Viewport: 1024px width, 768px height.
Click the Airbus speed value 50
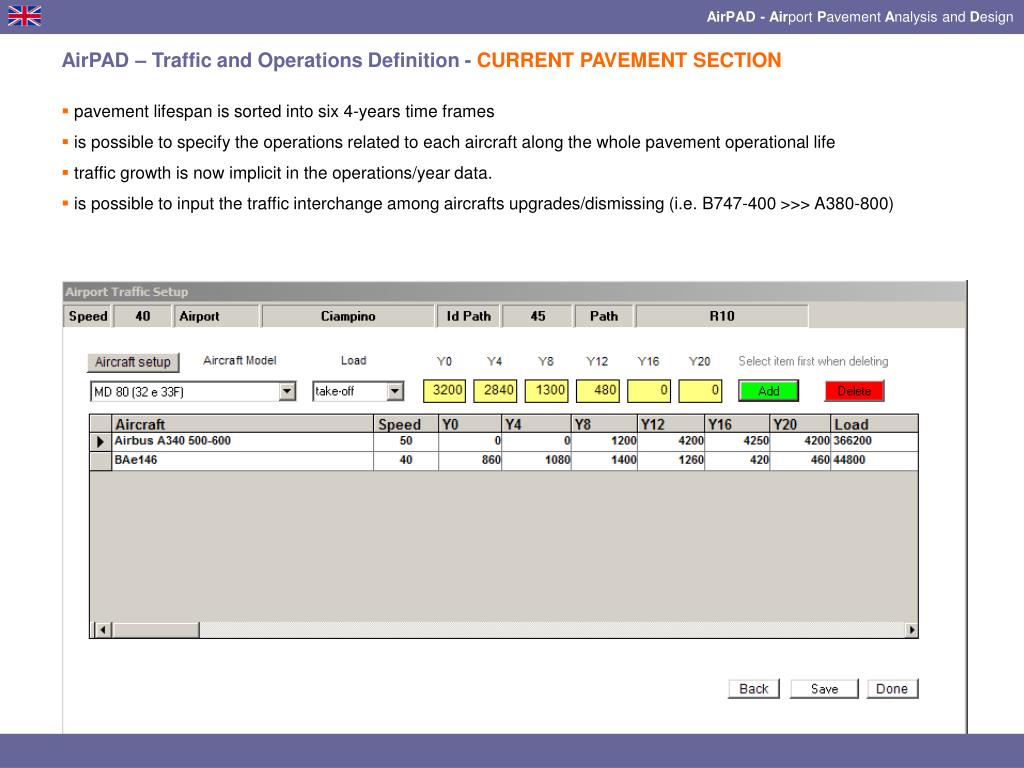(x=406, y=441)
